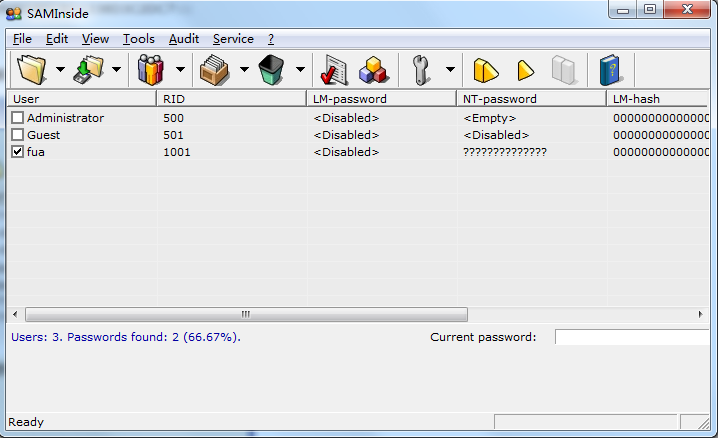
Task: Sort by the LM-hash column header
Action: (658, 99)
